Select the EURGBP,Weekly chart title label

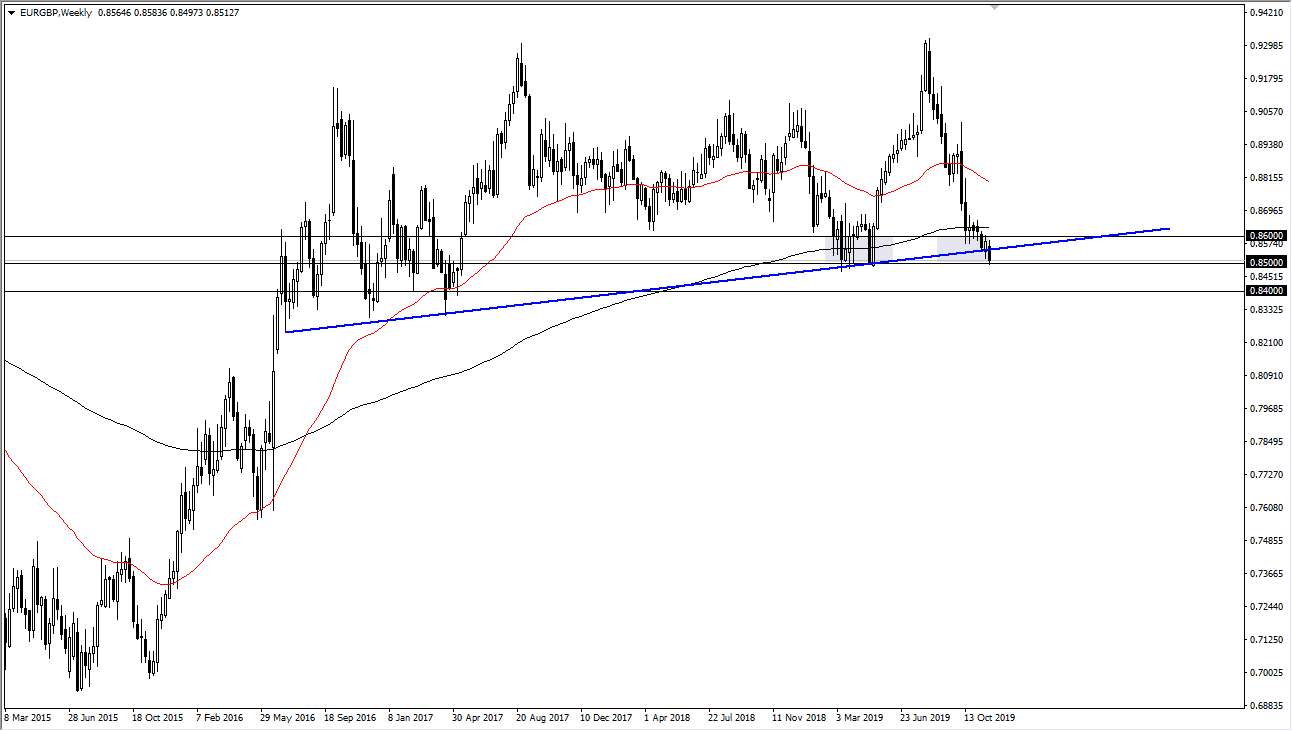pos(58,13)
